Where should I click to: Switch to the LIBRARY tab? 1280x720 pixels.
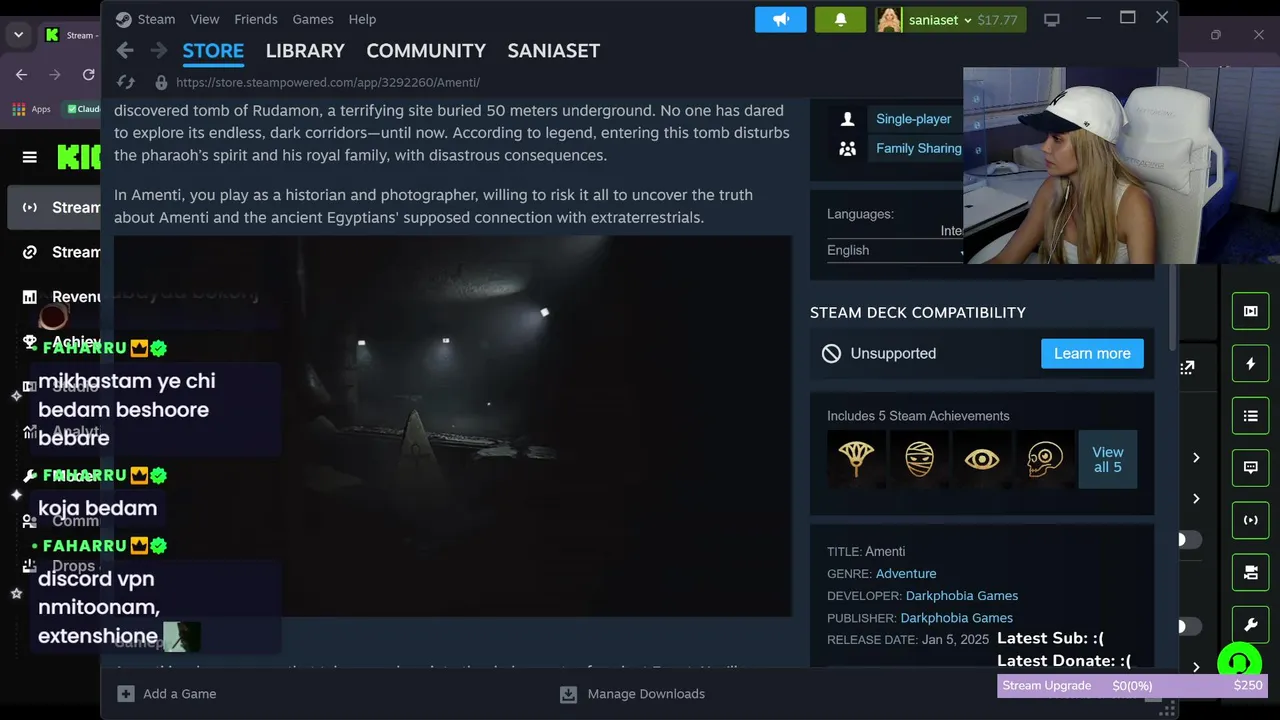(305, 51)
